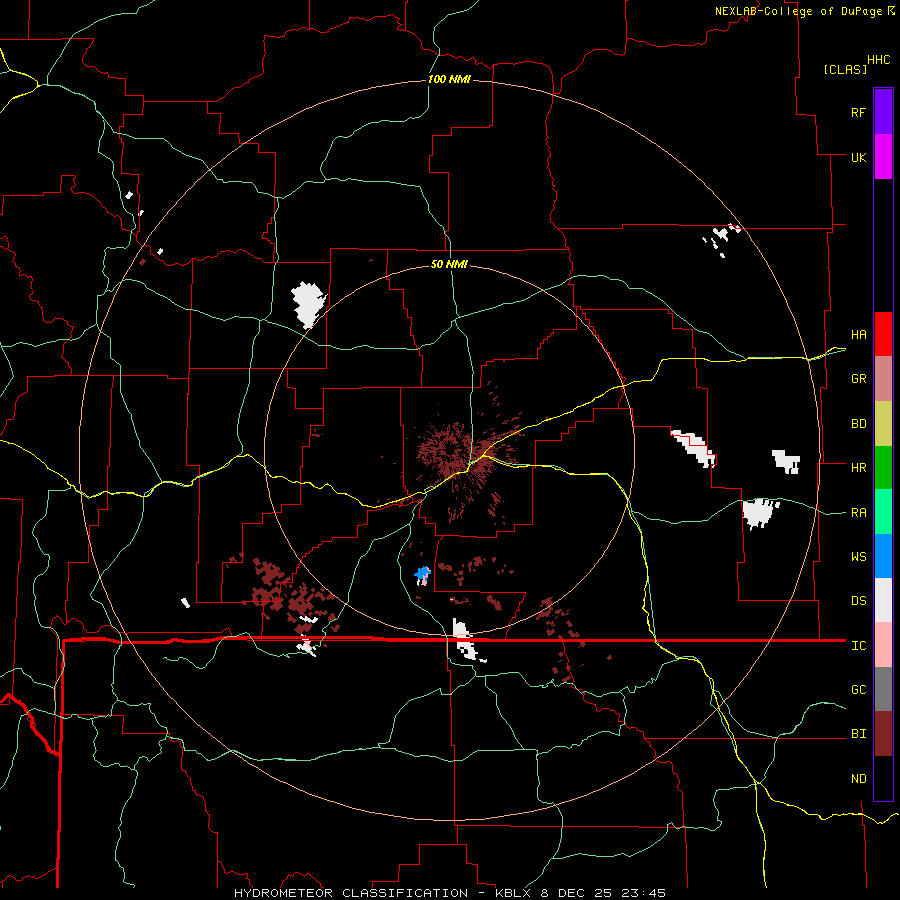The width and height of the screenshot is (900, 900).
Task: Click the IC pink legend swatch
Action: pos(883,645)
